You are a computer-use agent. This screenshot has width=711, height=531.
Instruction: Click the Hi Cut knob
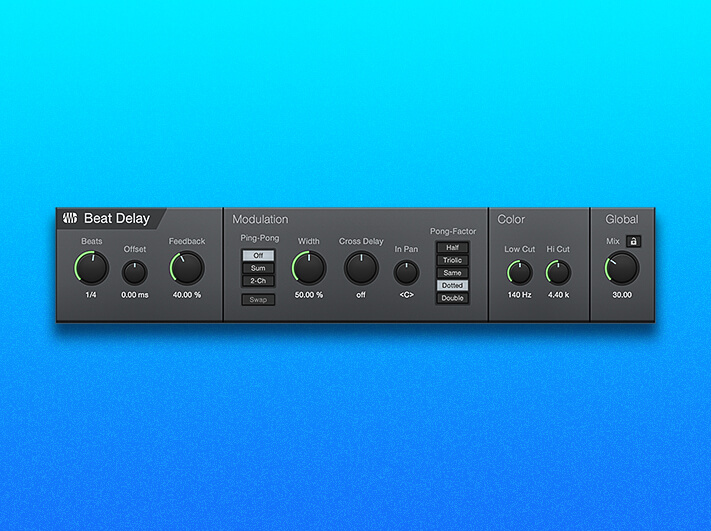click(557, 272)
